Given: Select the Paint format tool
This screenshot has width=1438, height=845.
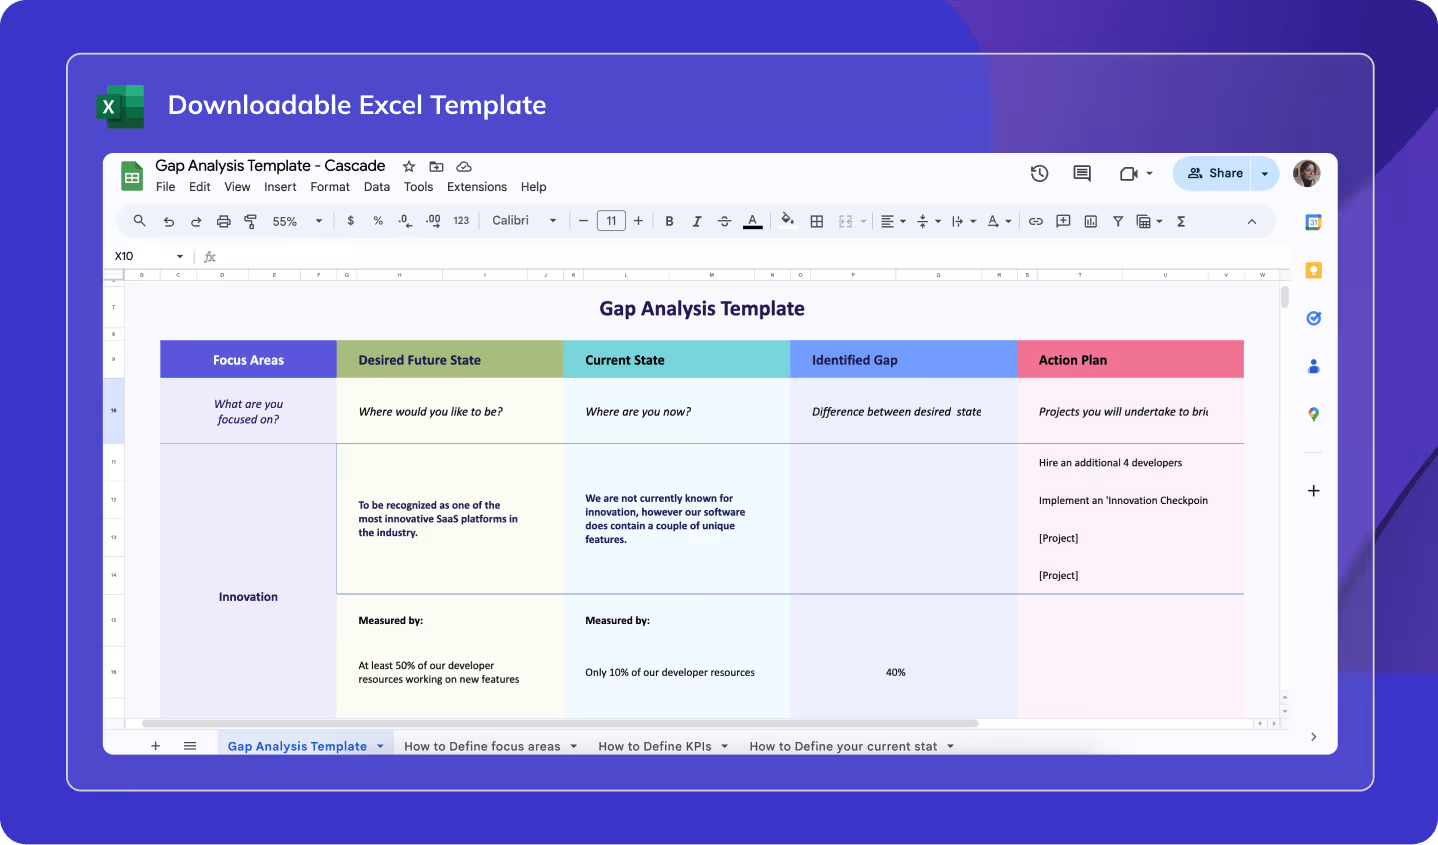Looking at the screenshot, I should pos(250,221).
